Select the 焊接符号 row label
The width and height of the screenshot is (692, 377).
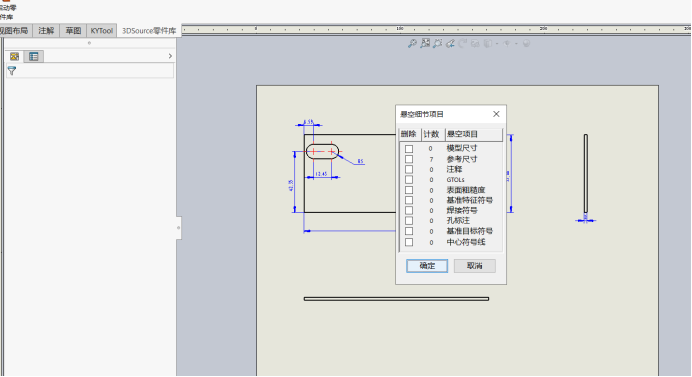[x=462, y=211]
